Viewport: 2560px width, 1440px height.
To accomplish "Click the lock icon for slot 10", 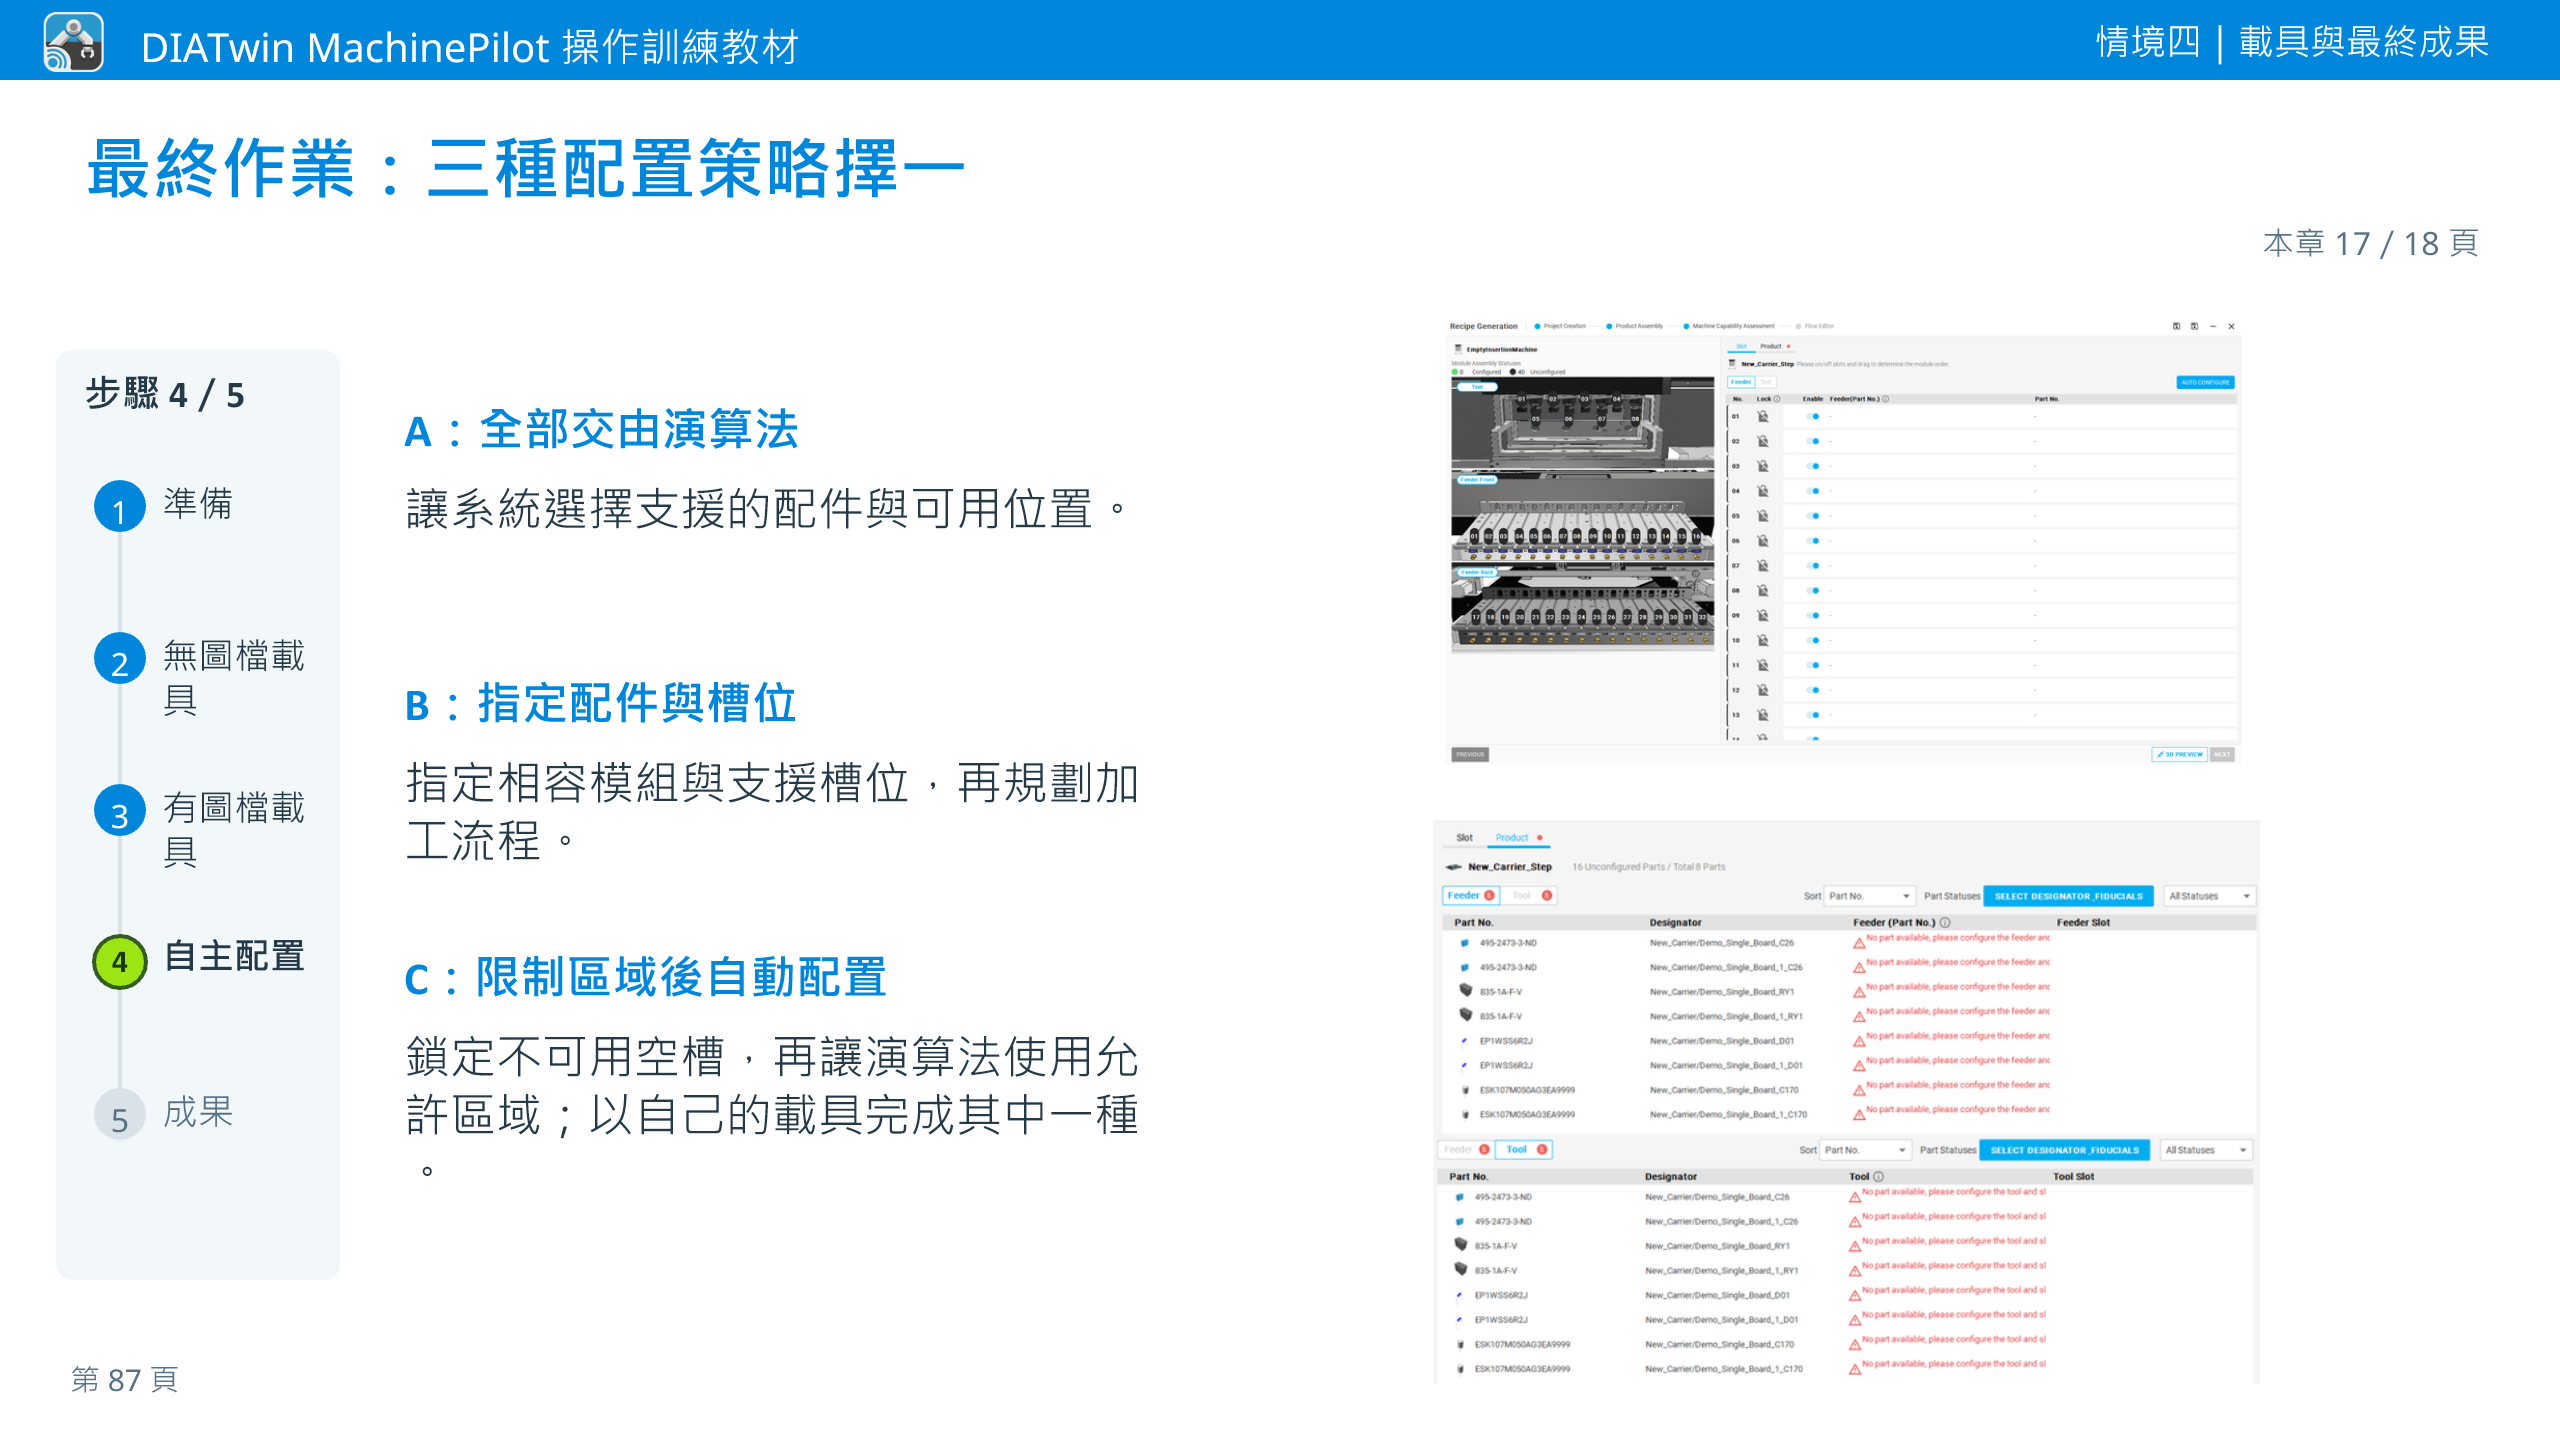I will pyautogui.click(x=1763, y=640).
